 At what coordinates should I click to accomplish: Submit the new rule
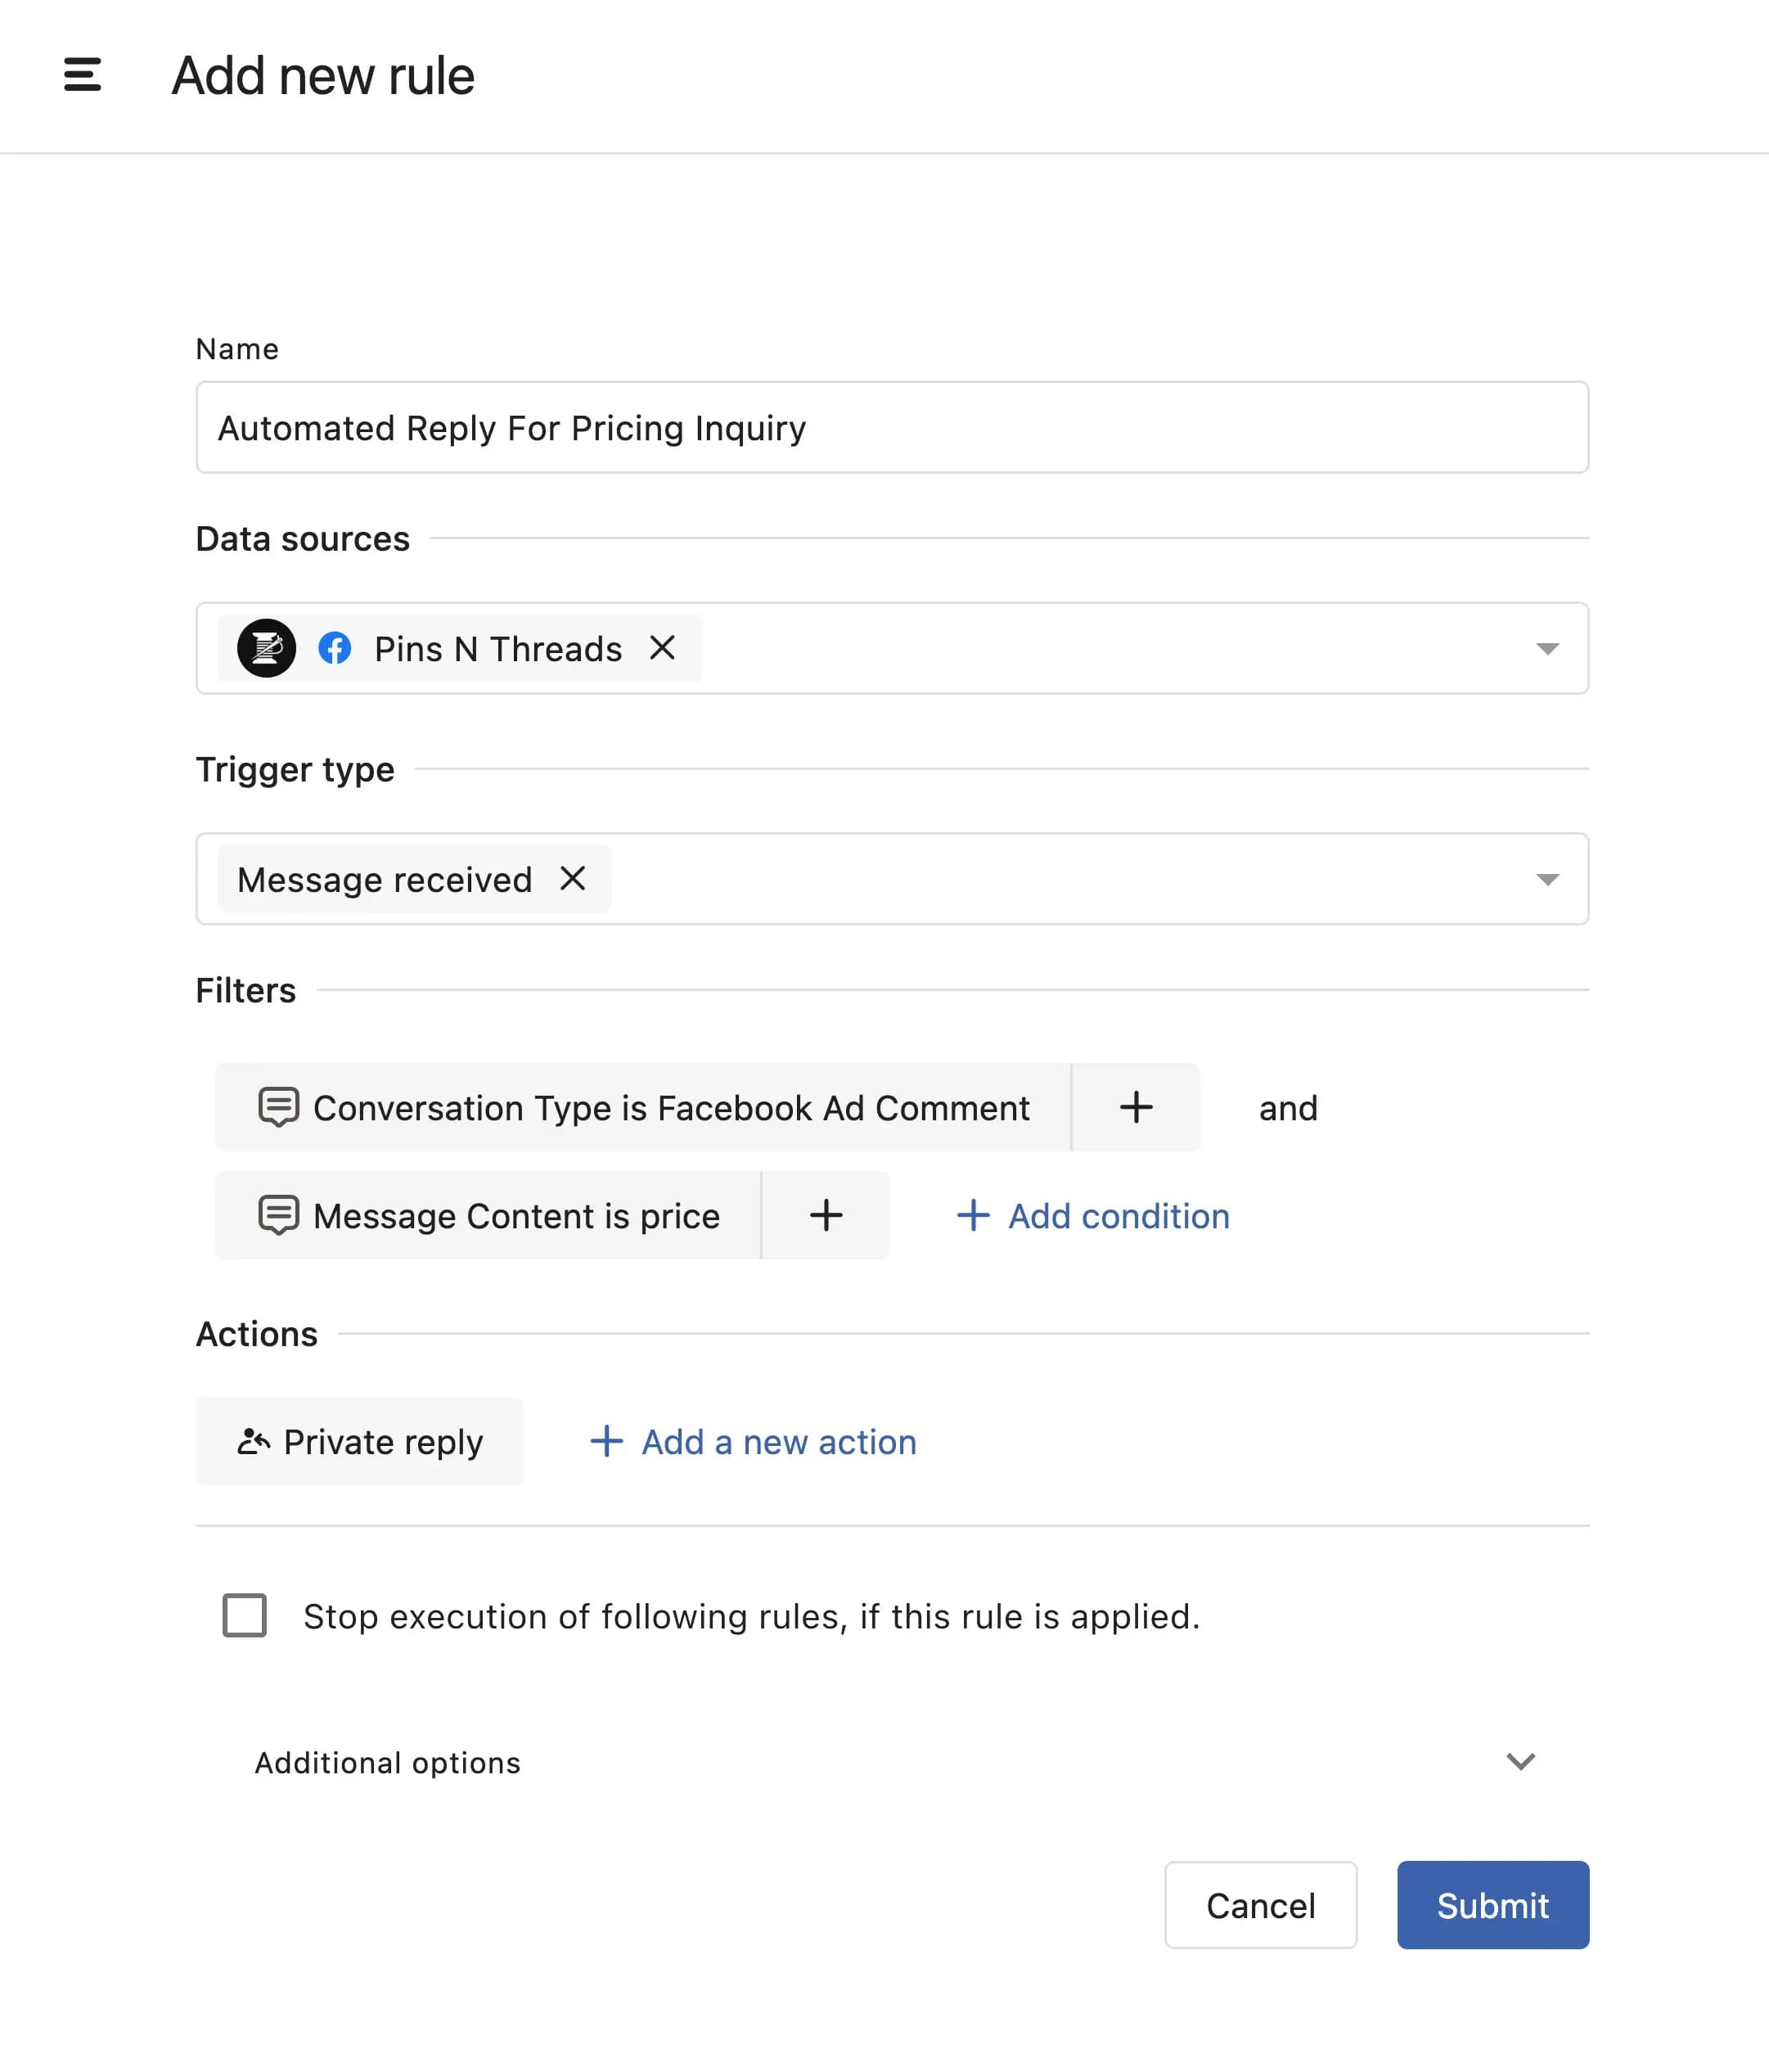pyautogui.click(x=1492, y=1905)
